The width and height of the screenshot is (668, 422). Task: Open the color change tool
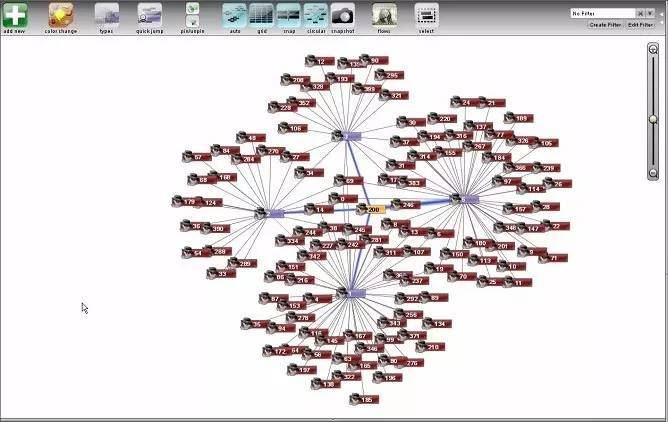point(60,14)
